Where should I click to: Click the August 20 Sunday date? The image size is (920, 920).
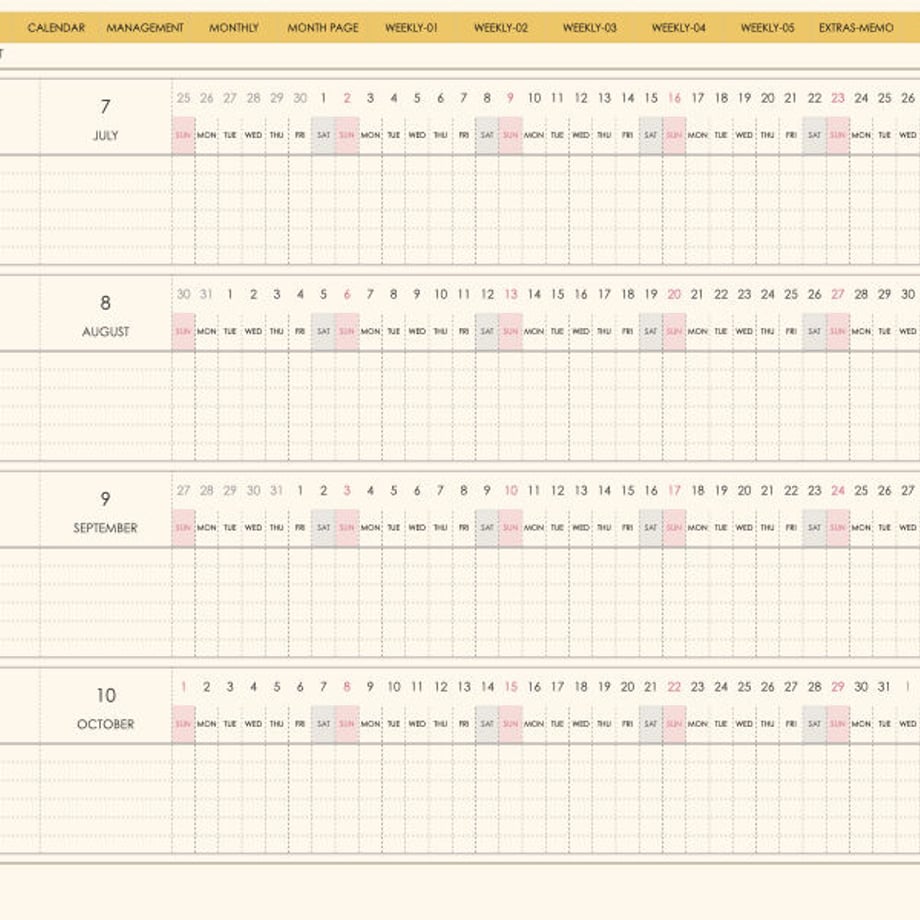[674, 294]
